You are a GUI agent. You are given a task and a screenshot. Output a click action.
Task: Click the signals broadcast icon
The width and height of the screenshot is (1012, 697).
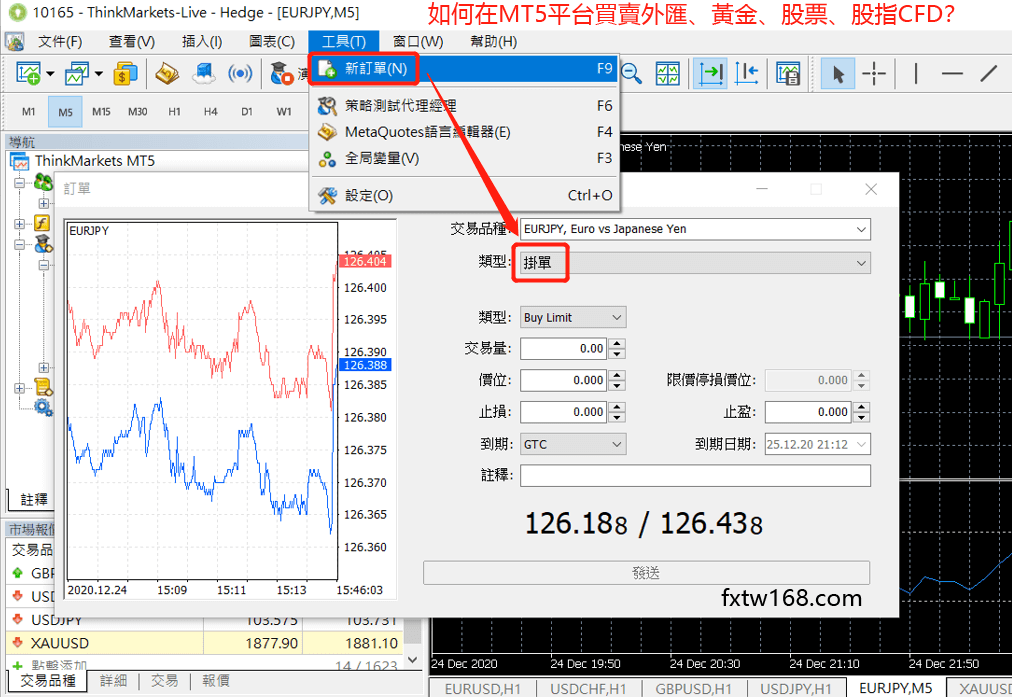[x=240, y=73]
